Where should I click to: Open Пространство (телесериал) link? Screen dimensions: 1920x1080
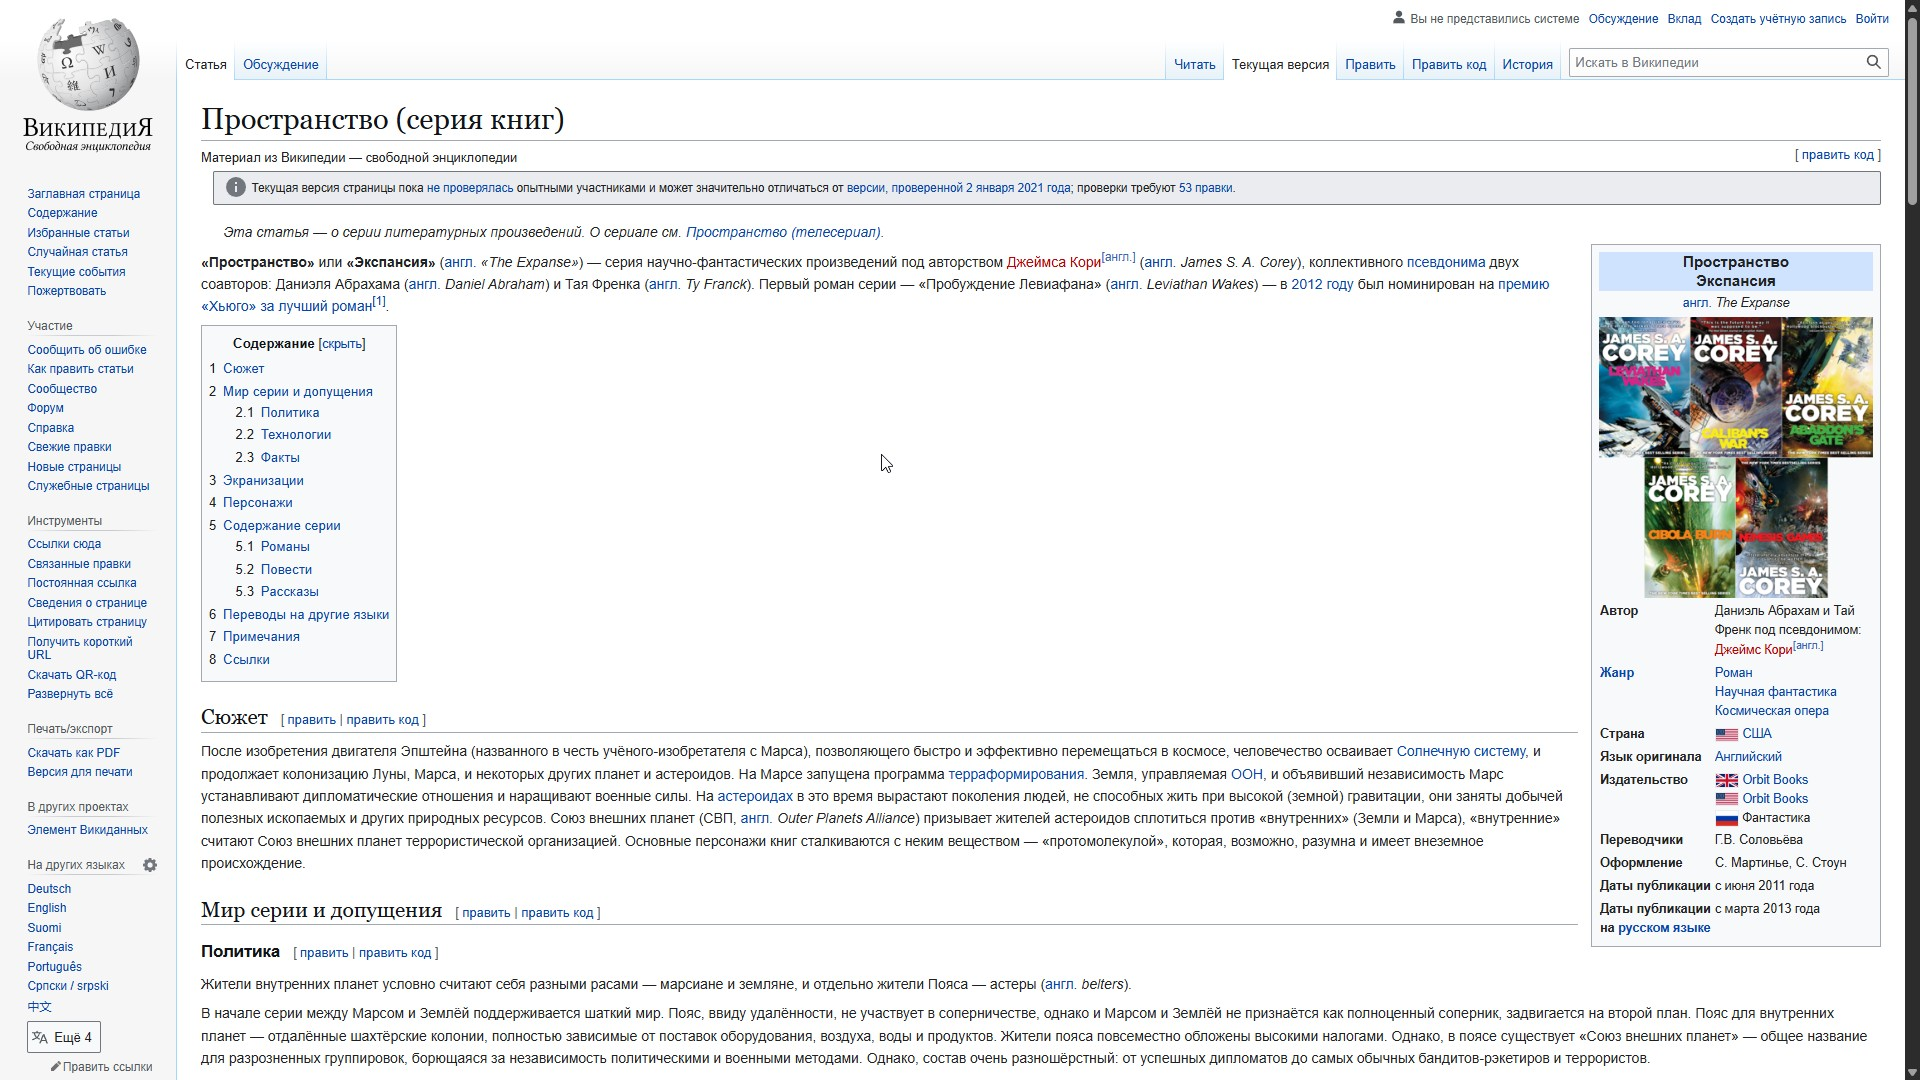tap(783, 232)
